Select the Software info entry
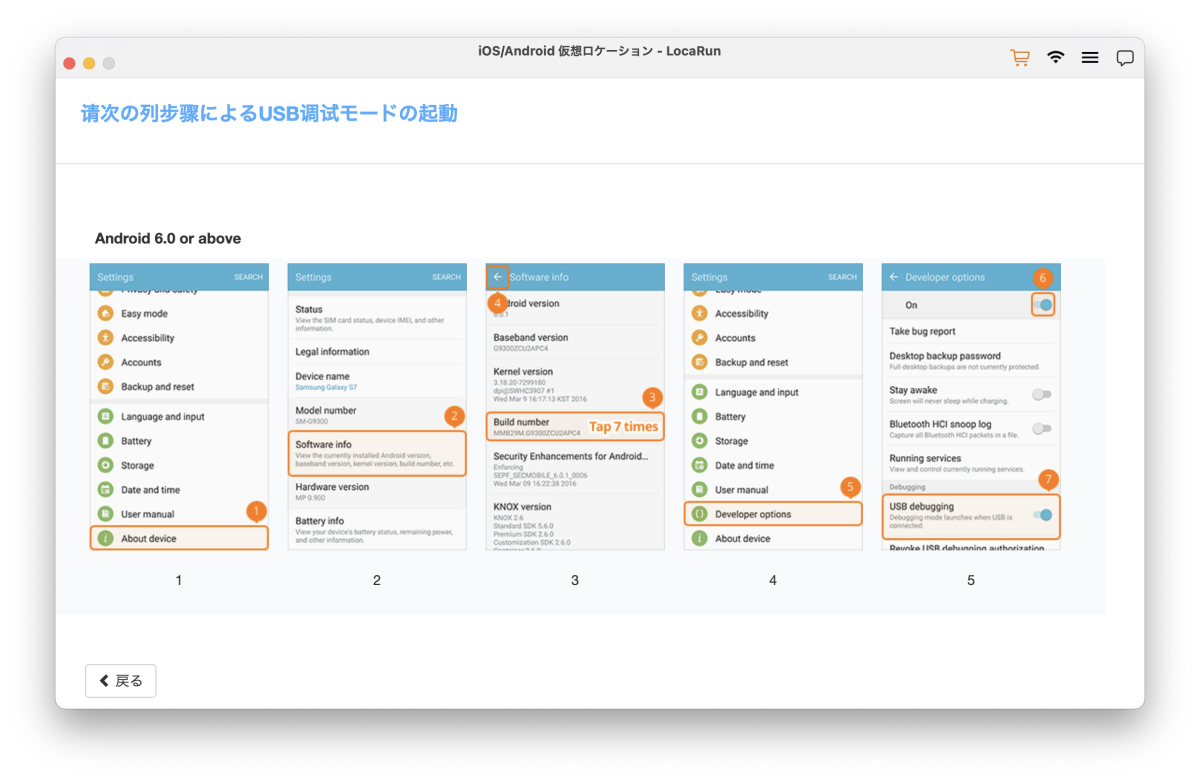1200x782 pixels. click(377, 453)
